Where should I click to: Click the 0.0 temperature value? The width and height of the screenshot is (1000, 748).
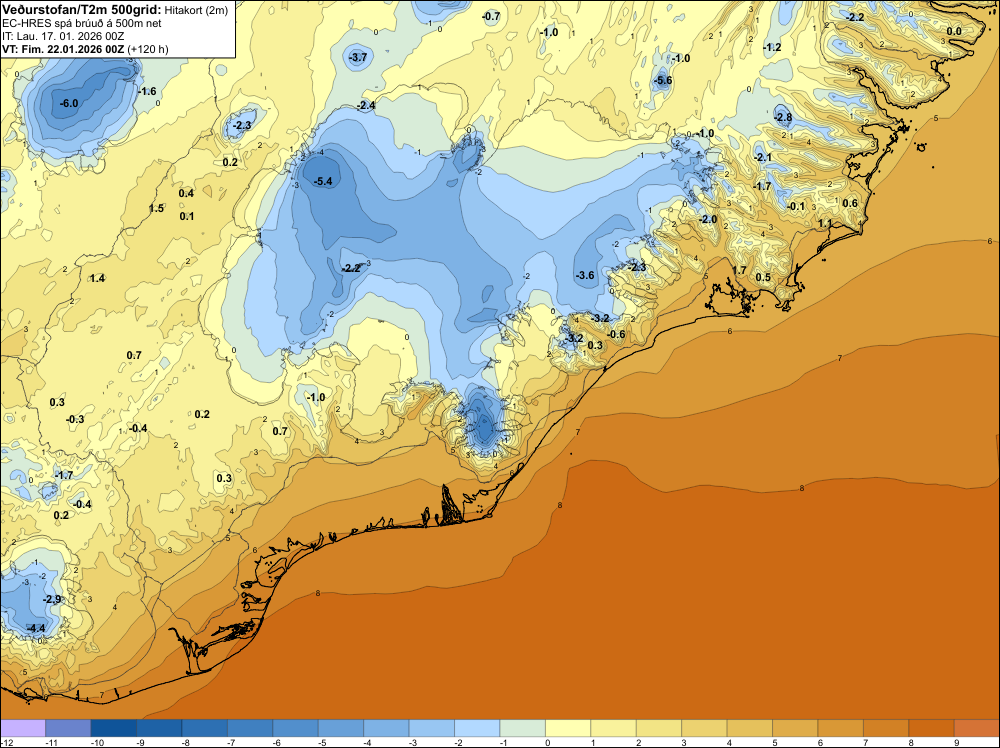[954, 32]
